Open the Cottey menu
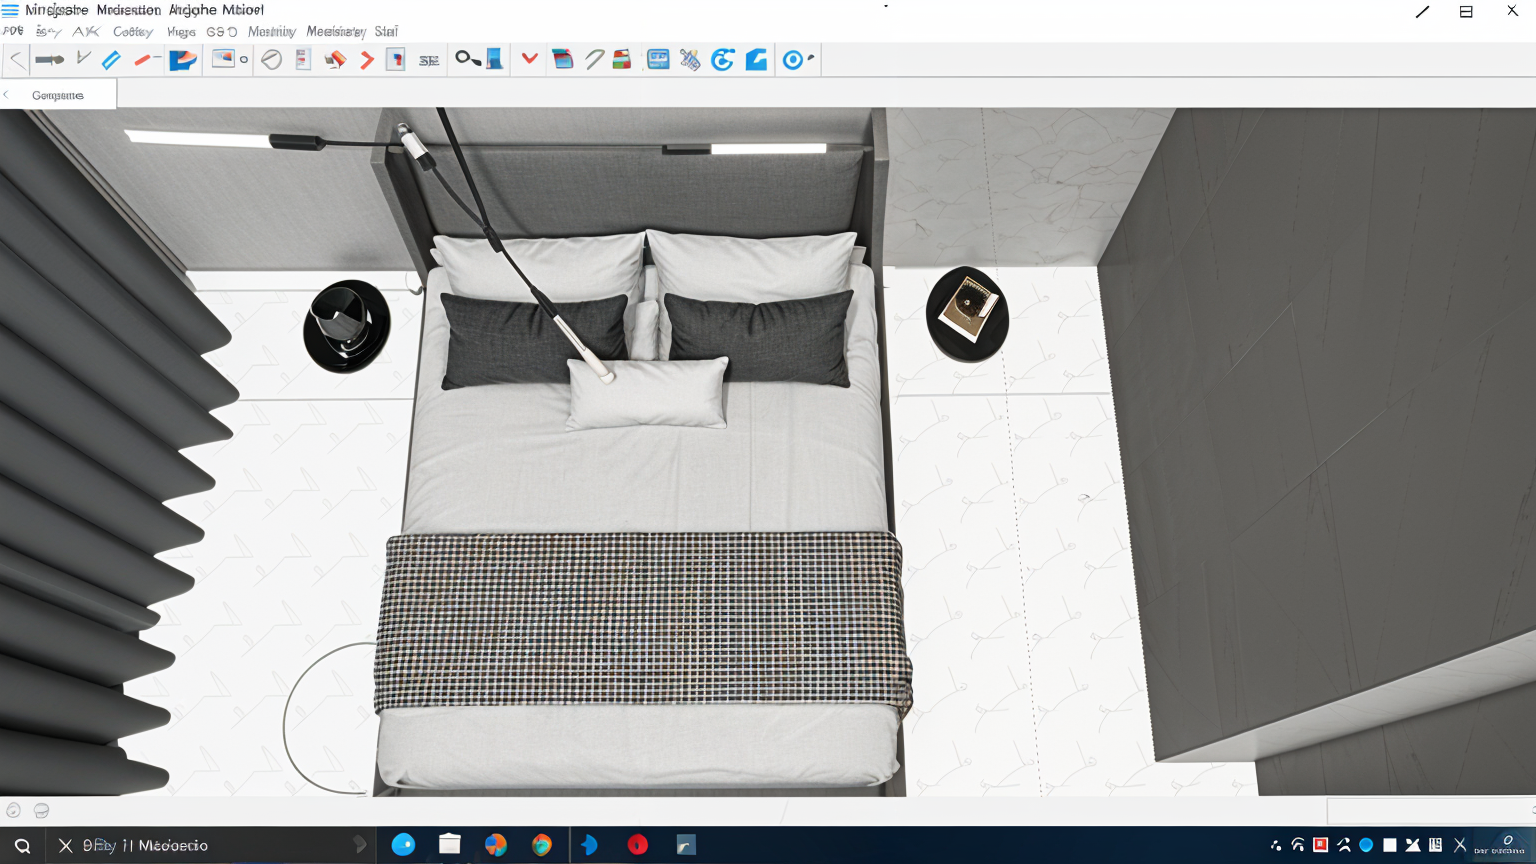The image size is (1536, 864). coord(132,32)
